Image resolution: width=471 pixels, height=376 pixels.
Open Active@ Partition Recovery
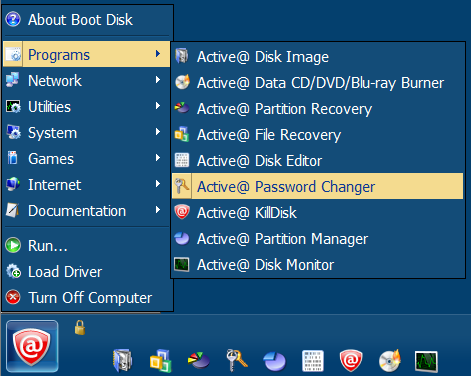click(x=318, y=108)
